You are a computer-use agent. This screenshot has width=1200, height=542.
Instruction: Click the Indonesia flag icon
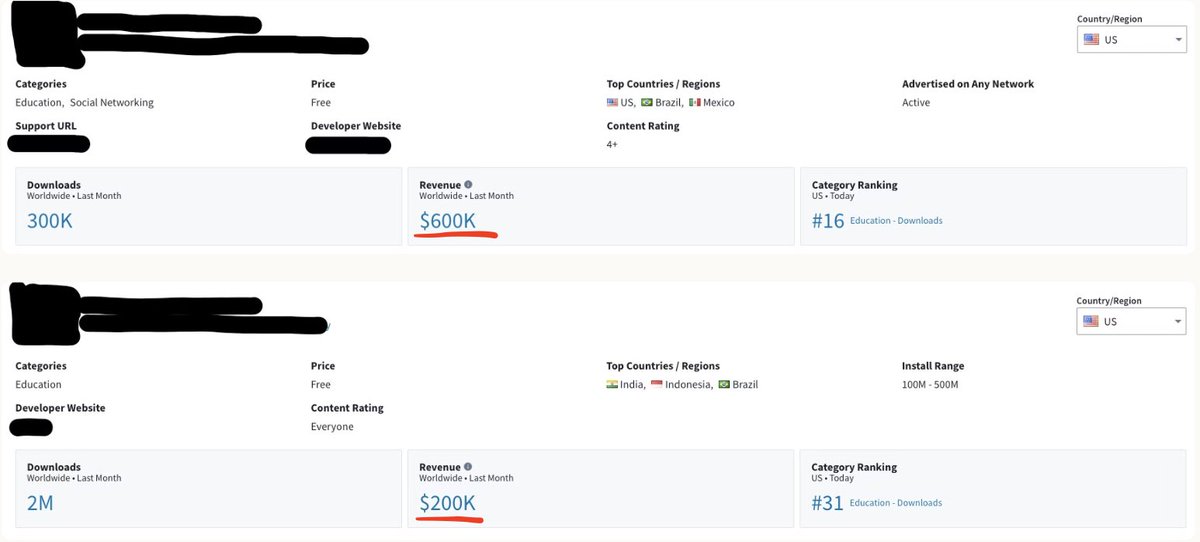coord(657,384)
